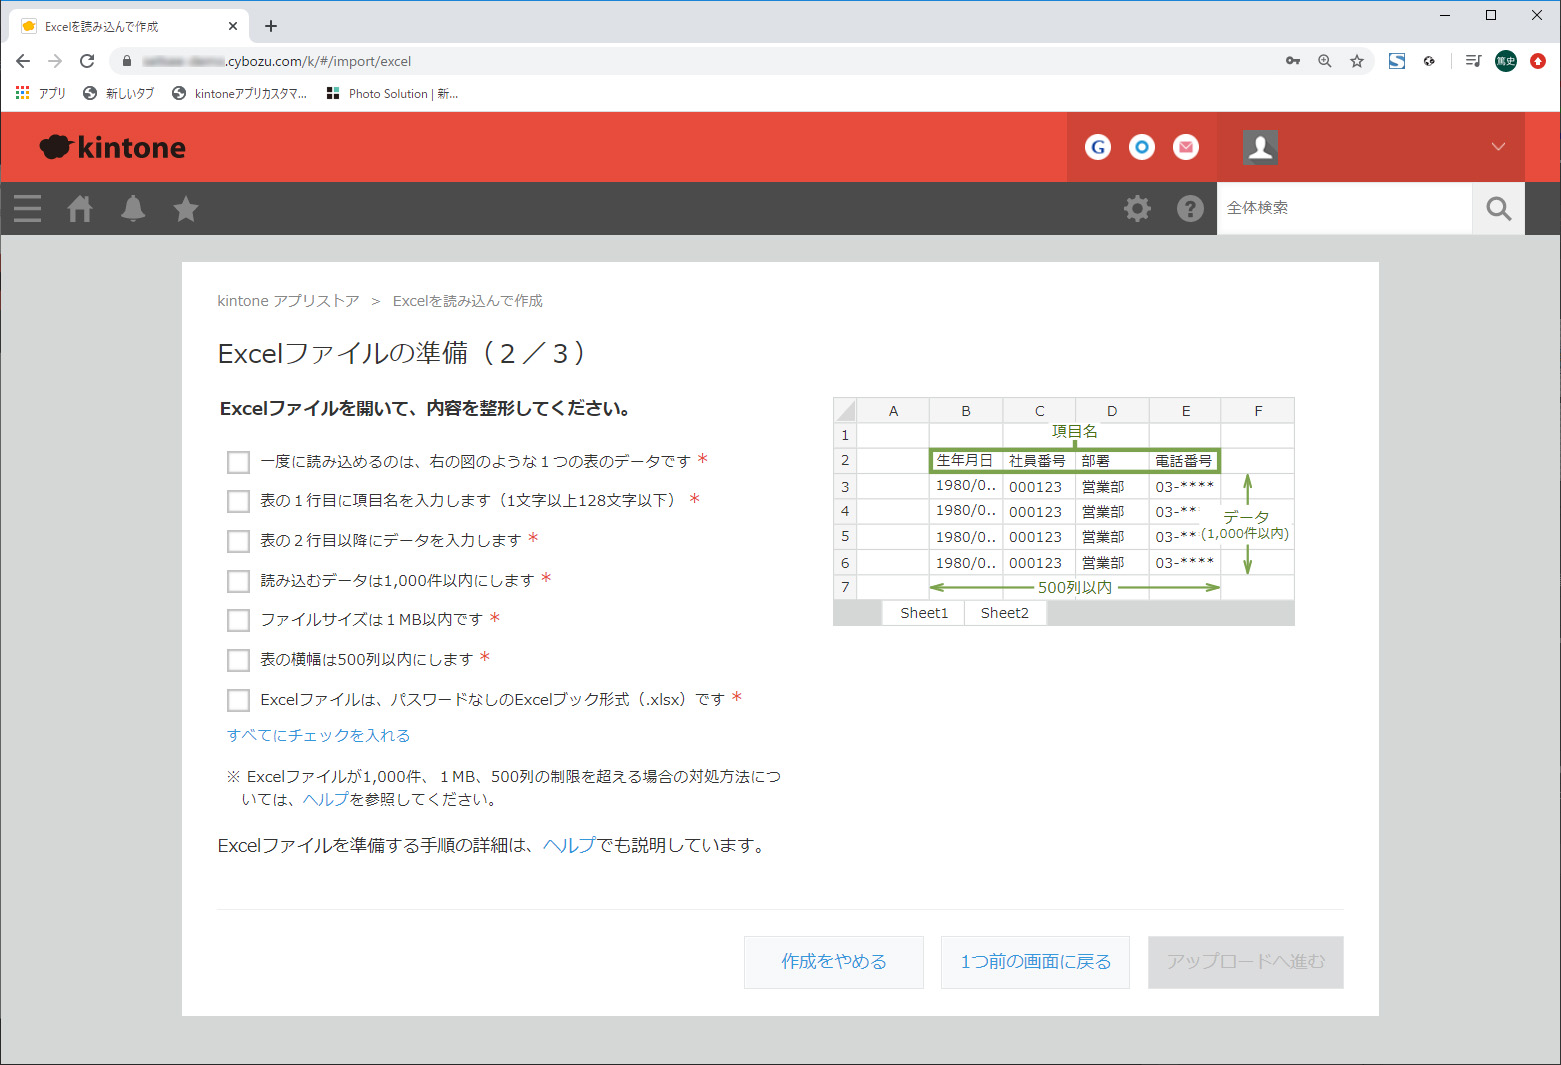Open ヘルプ link in 手順の詳細 sentence
The width and height of the screenshot is (1561, 1065).
click(x=569, y=845)
